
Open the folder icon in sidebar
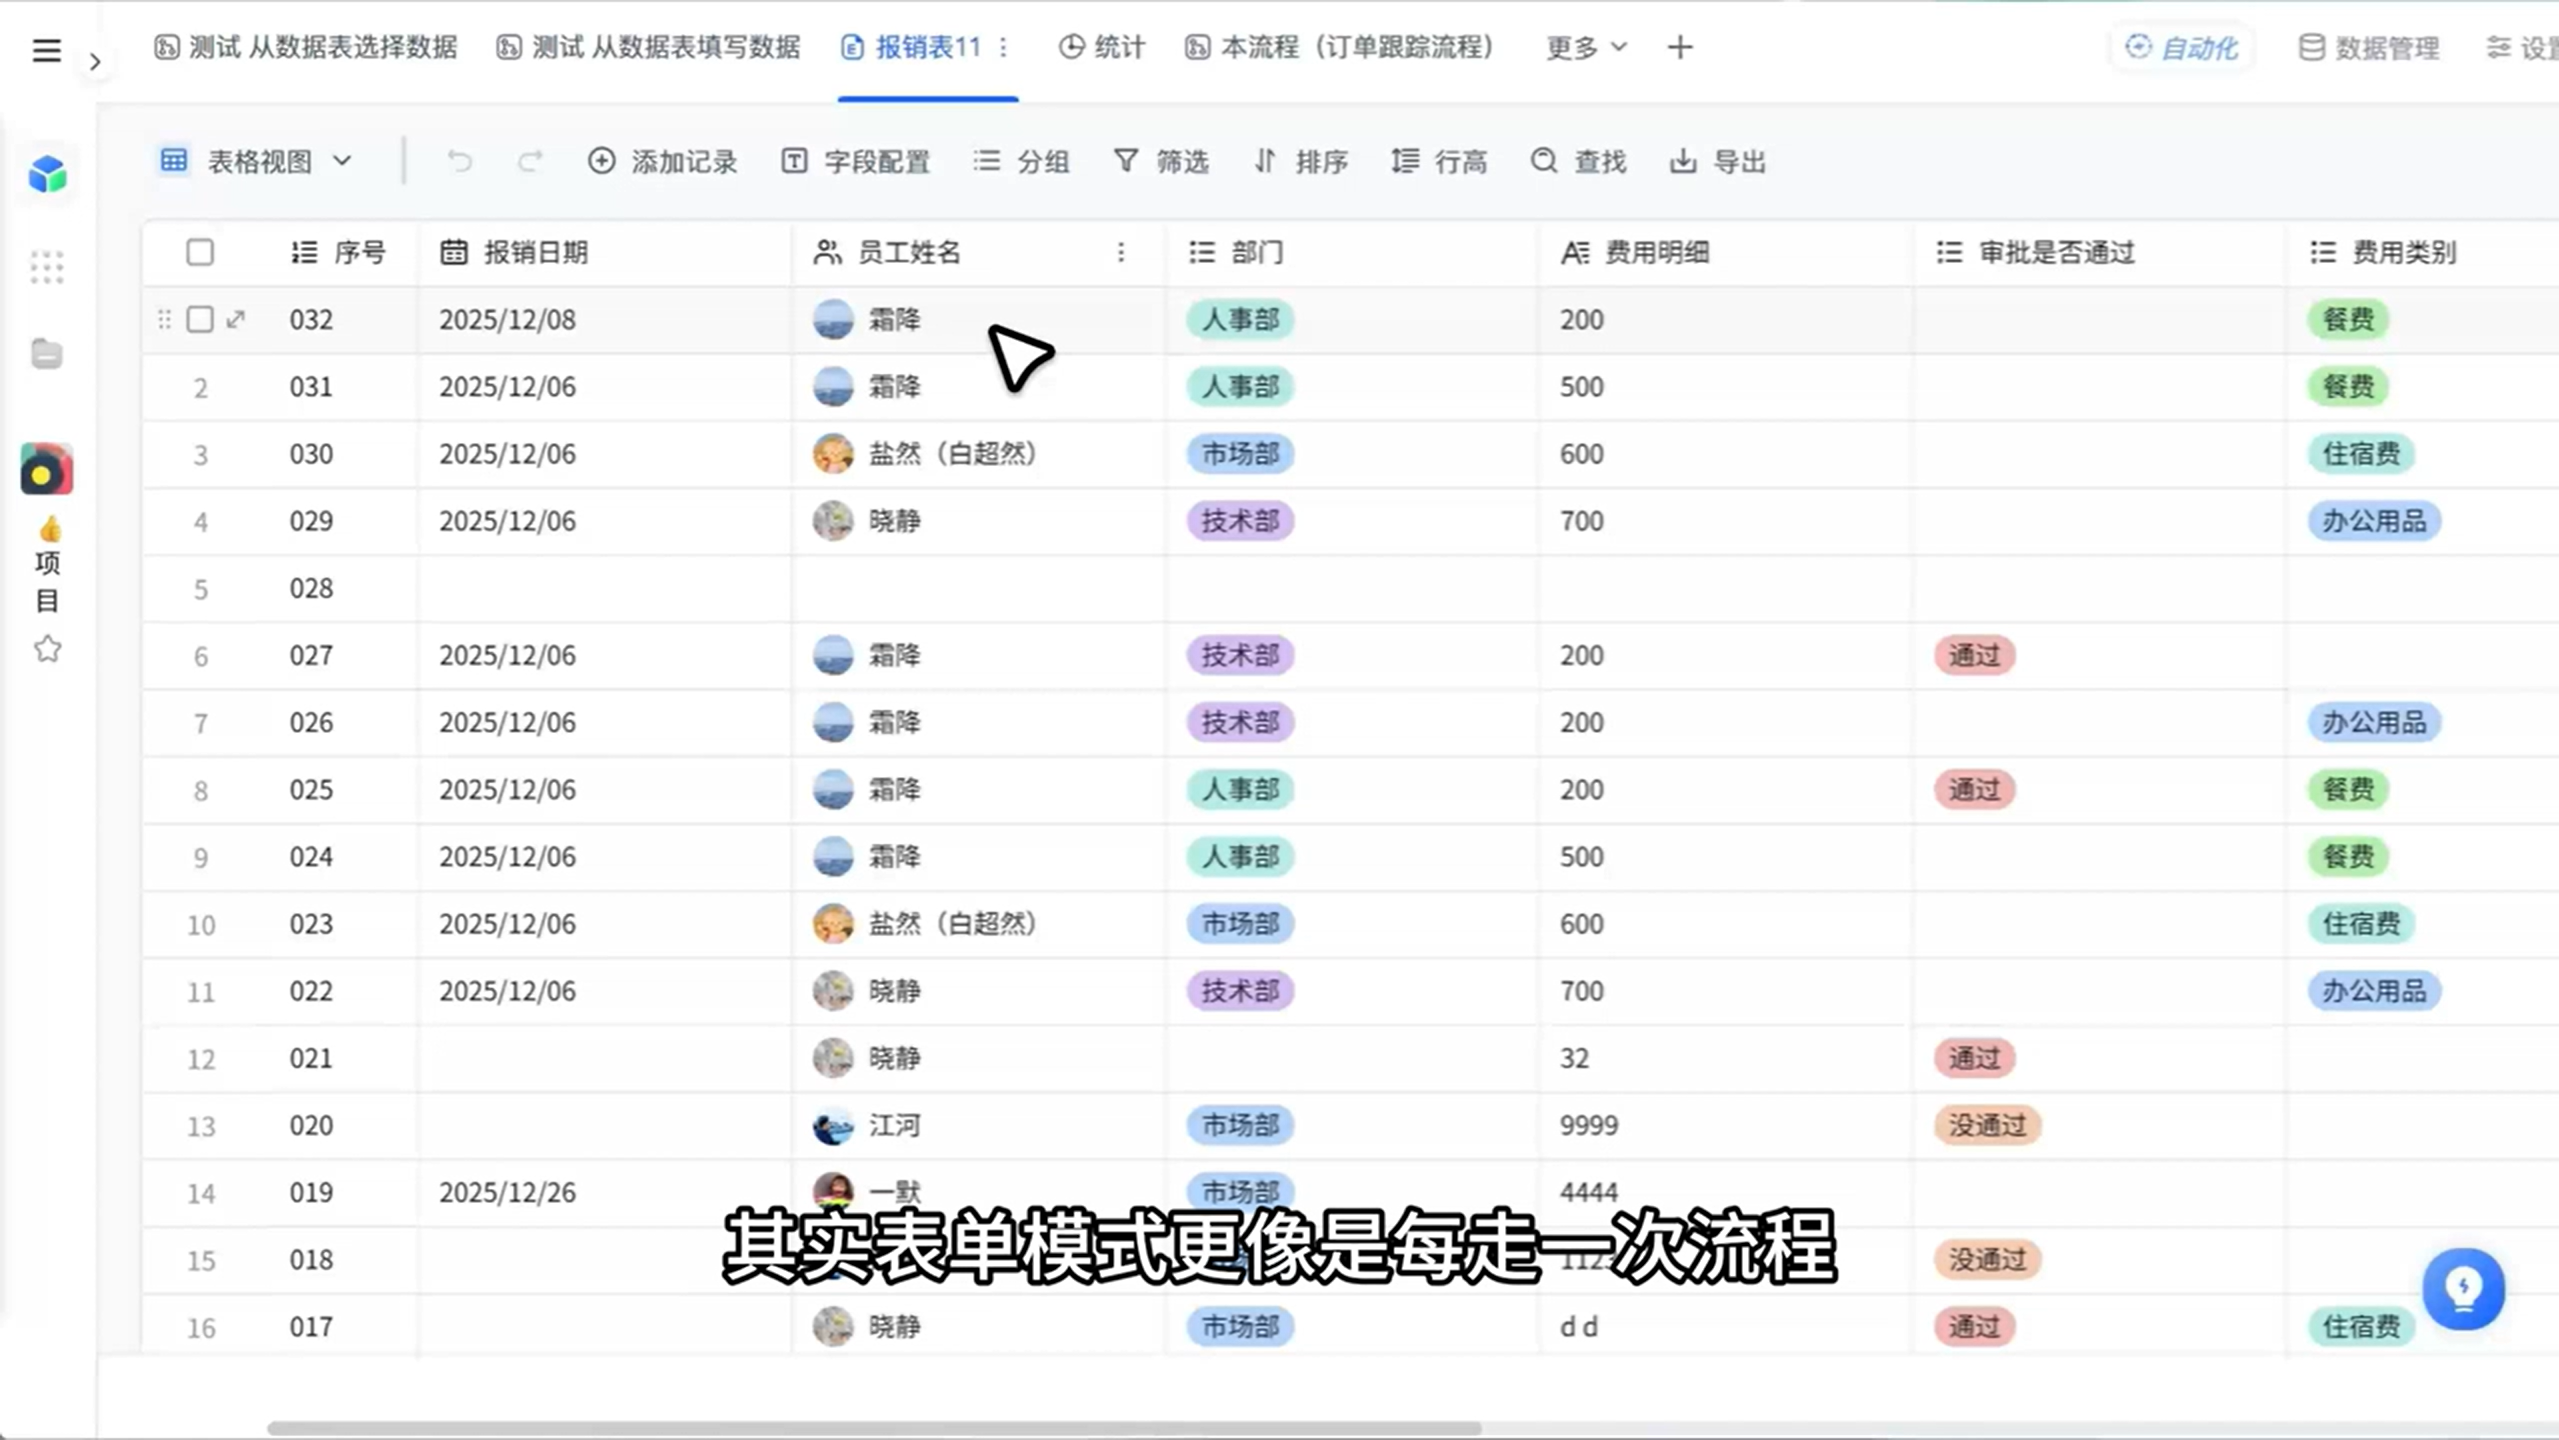click(46, 353)
